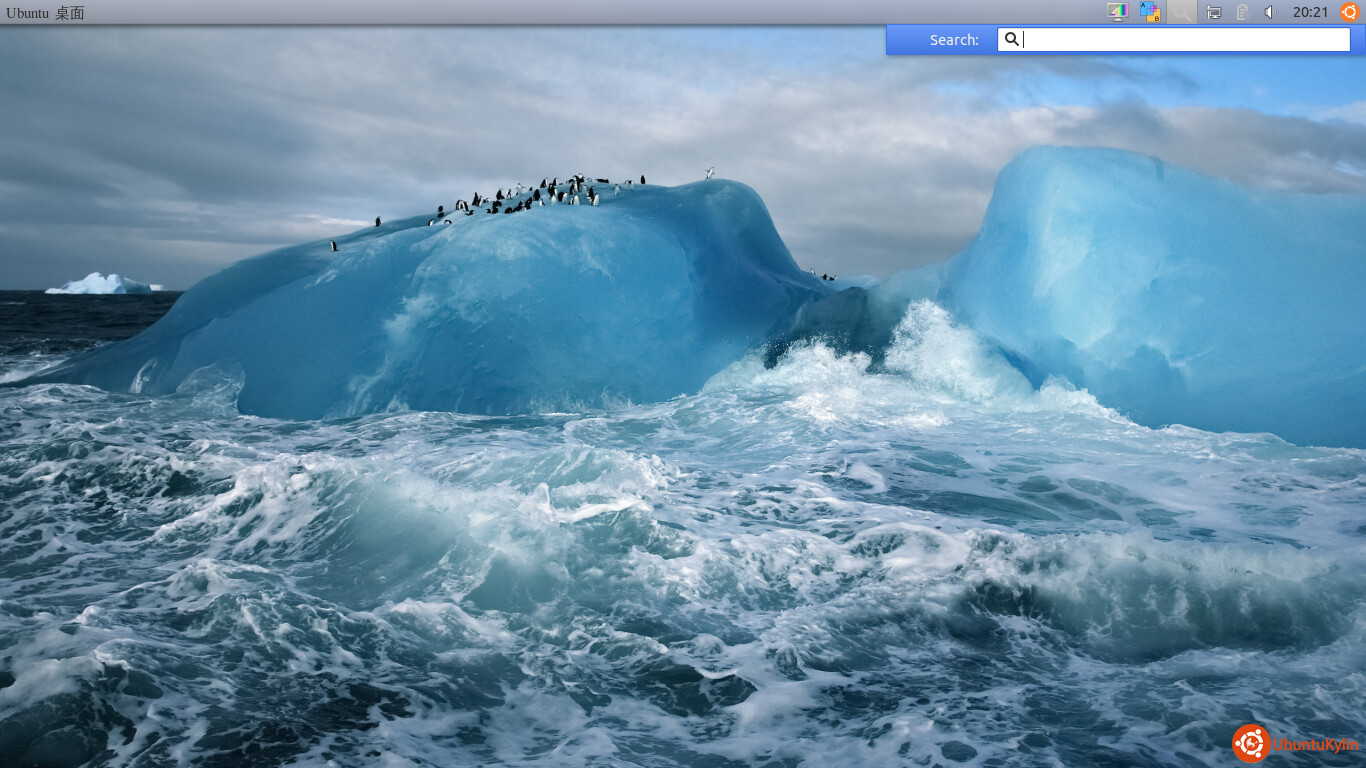This screenshot has width=1366, height=768.
Task: Open the 20:21 clock menu
Action: (1310, 12)
